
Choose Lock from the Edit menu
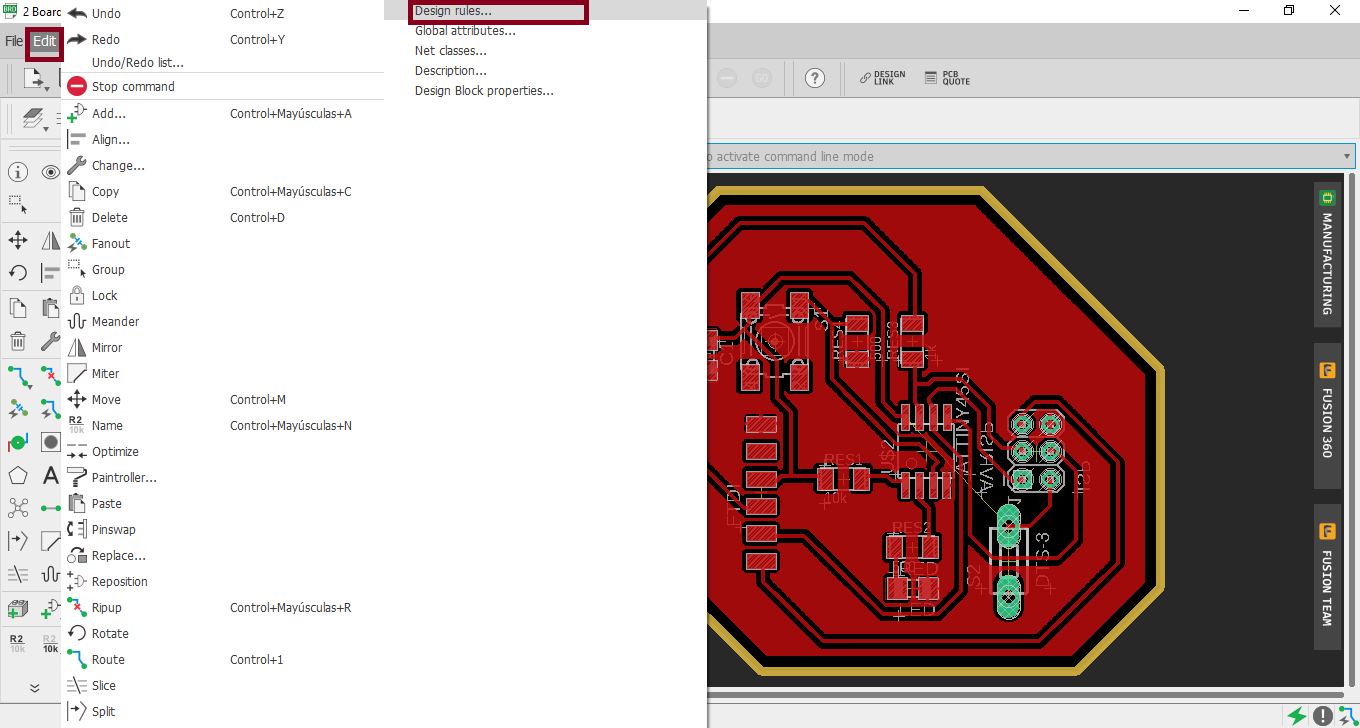[224, 296]
